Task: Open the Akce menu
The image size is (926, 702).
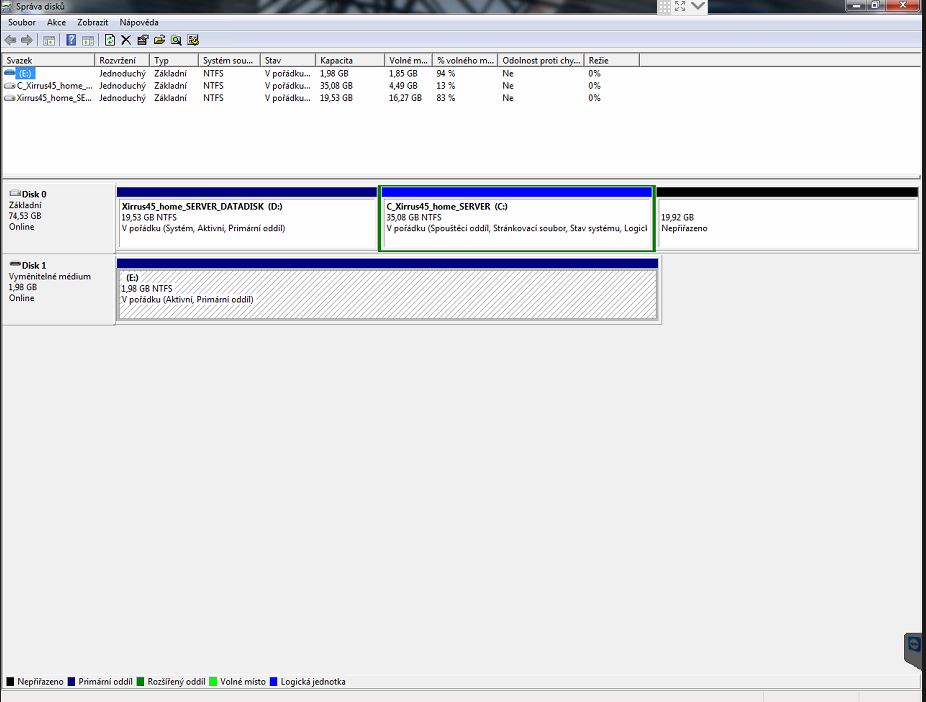Action: pyautogui.click(x=56, y=22)
